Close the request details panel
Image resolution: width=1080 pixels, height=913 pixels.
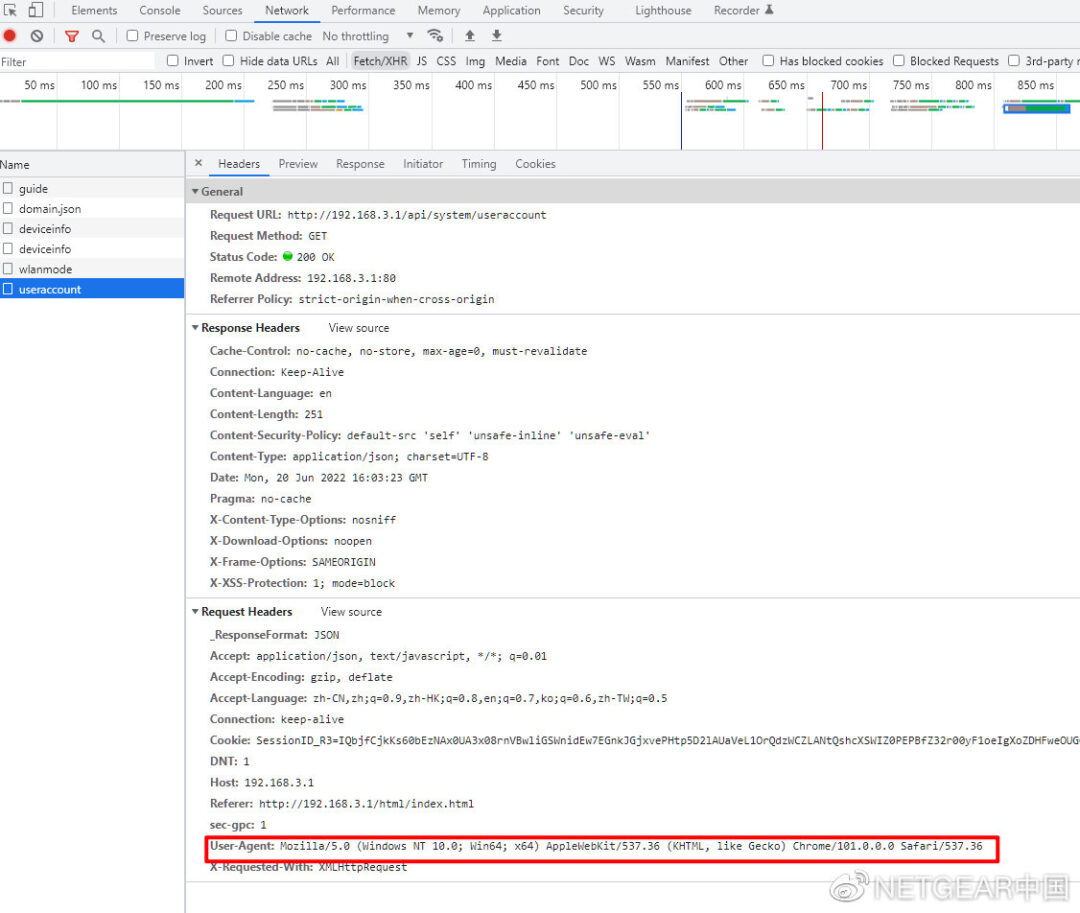pyautogui.click(x=198, y=163)
